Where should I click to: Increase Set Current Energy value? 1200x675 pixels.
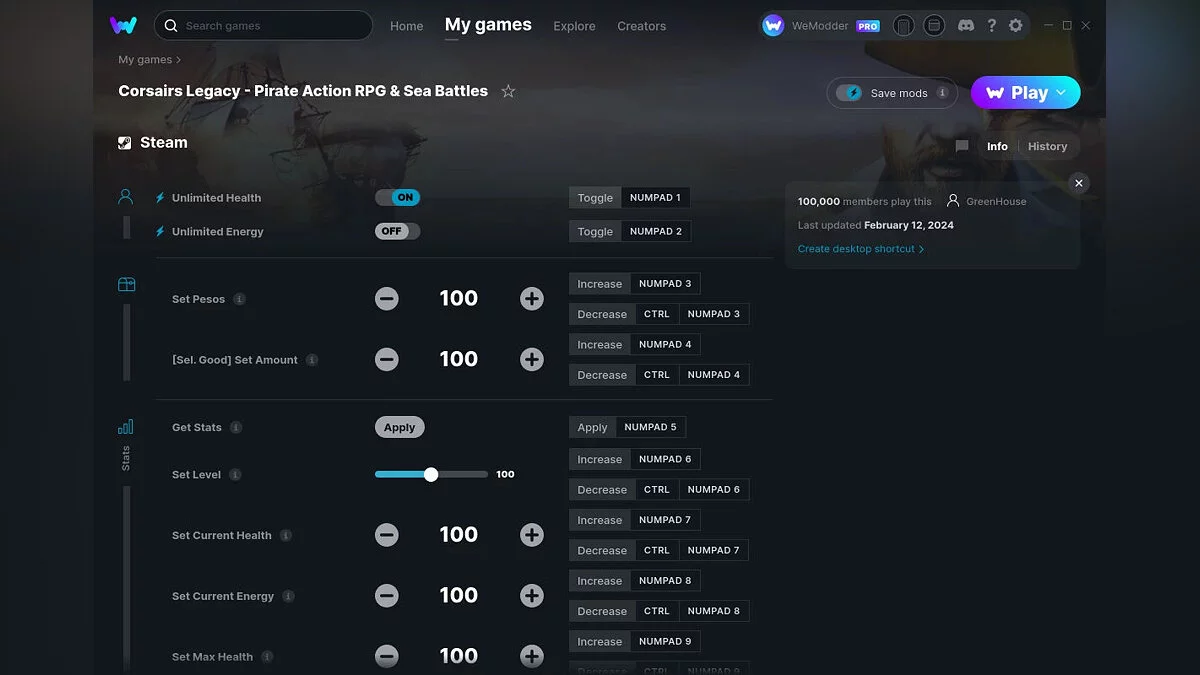point(532,596)
